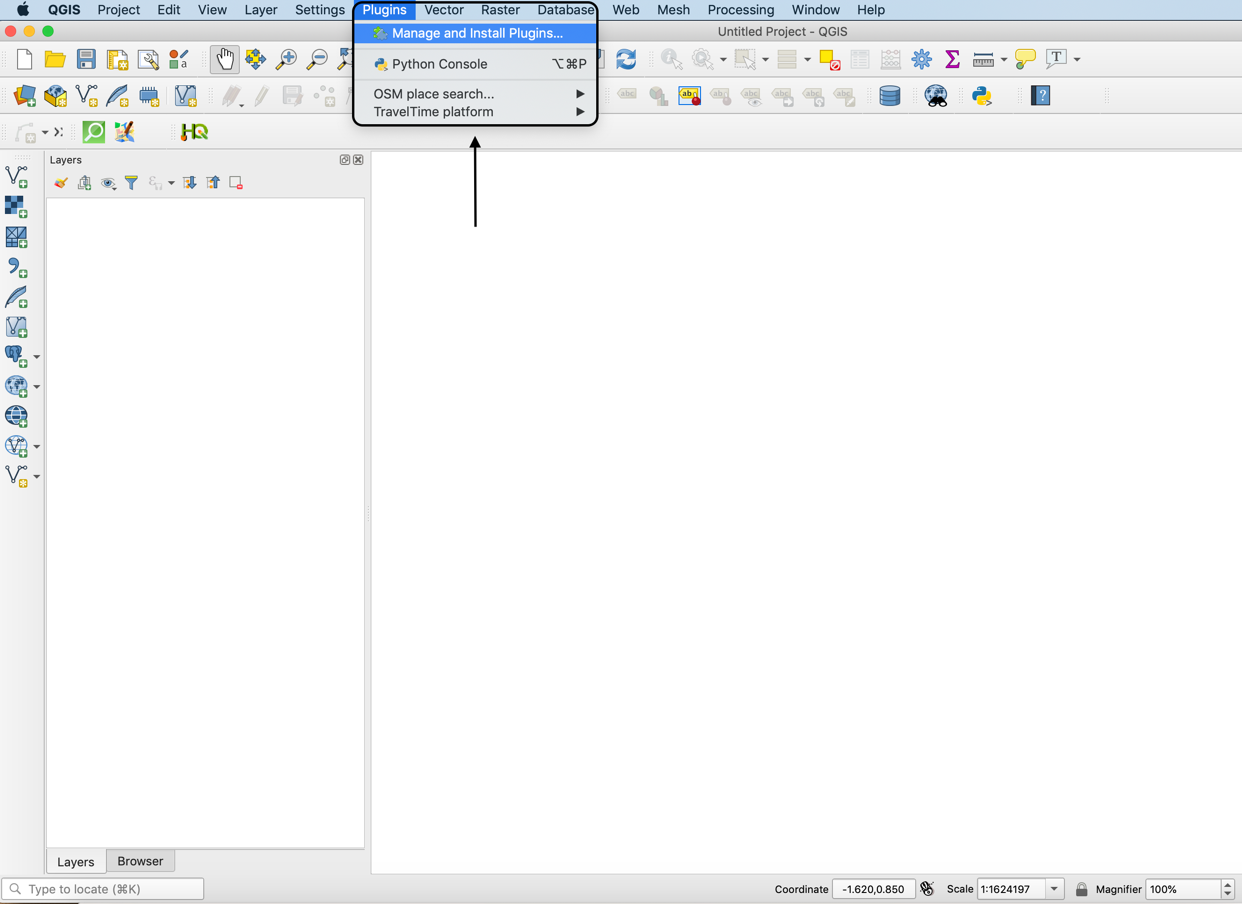Expand Add PostGIS Layers dropdown arrow
1242x904 pixels.
click(x=37, y=357)
